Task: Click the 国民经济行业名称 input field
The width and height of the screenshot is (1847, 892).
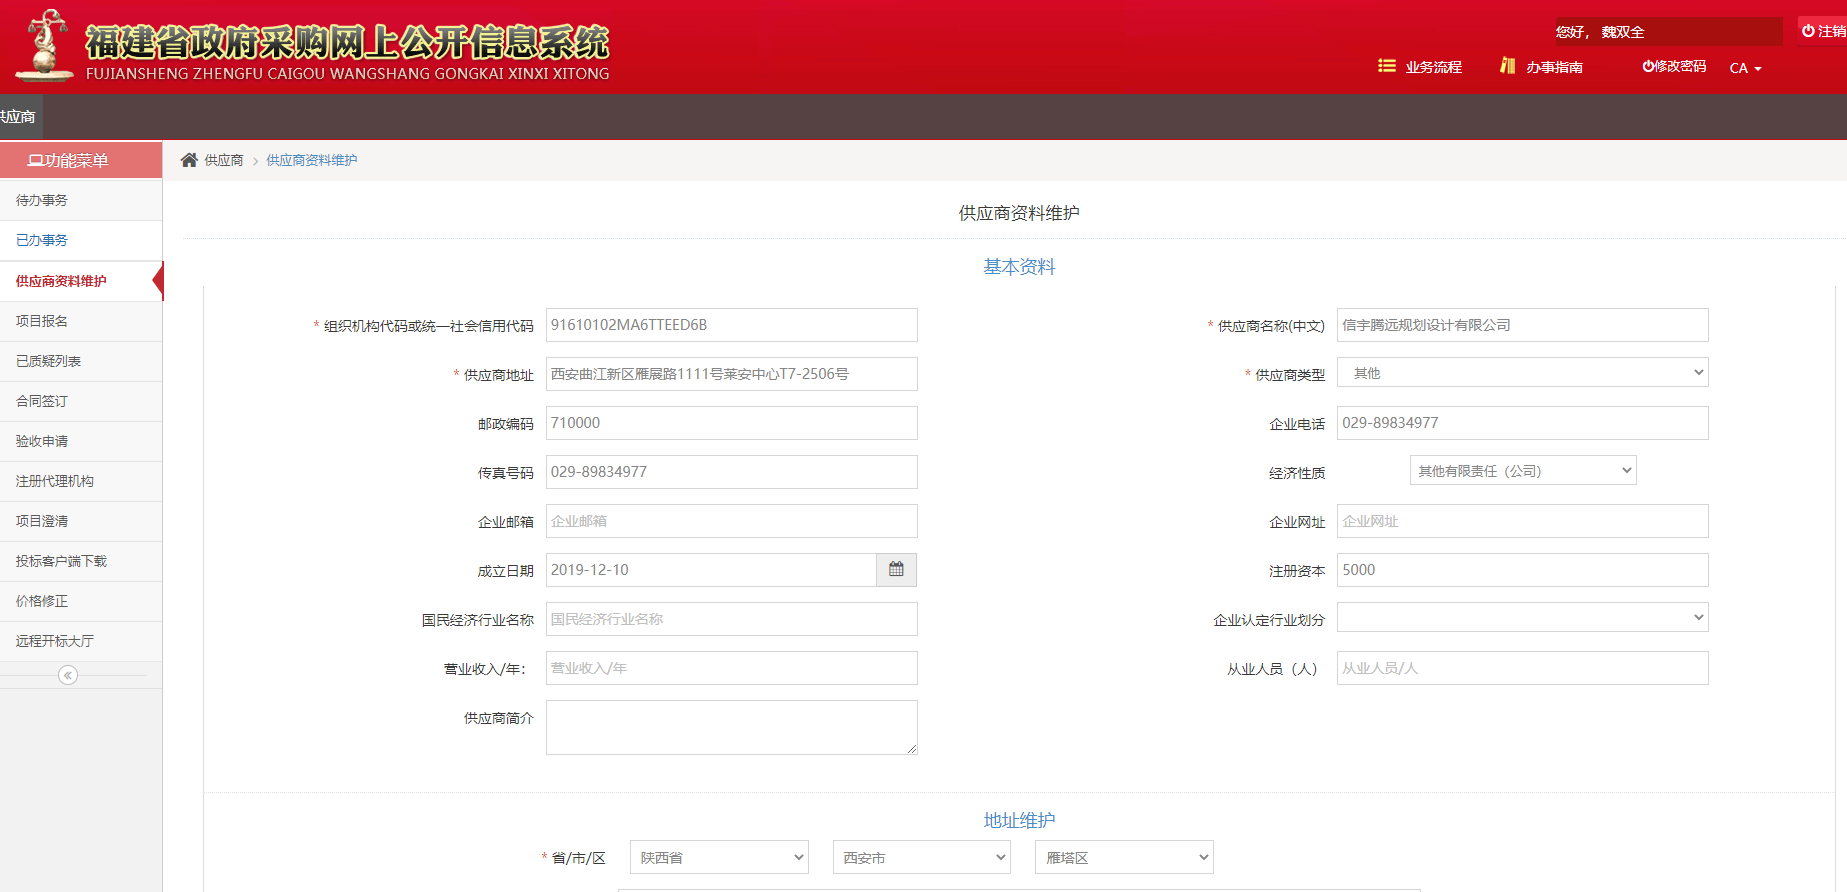Action: coord(731,619)
